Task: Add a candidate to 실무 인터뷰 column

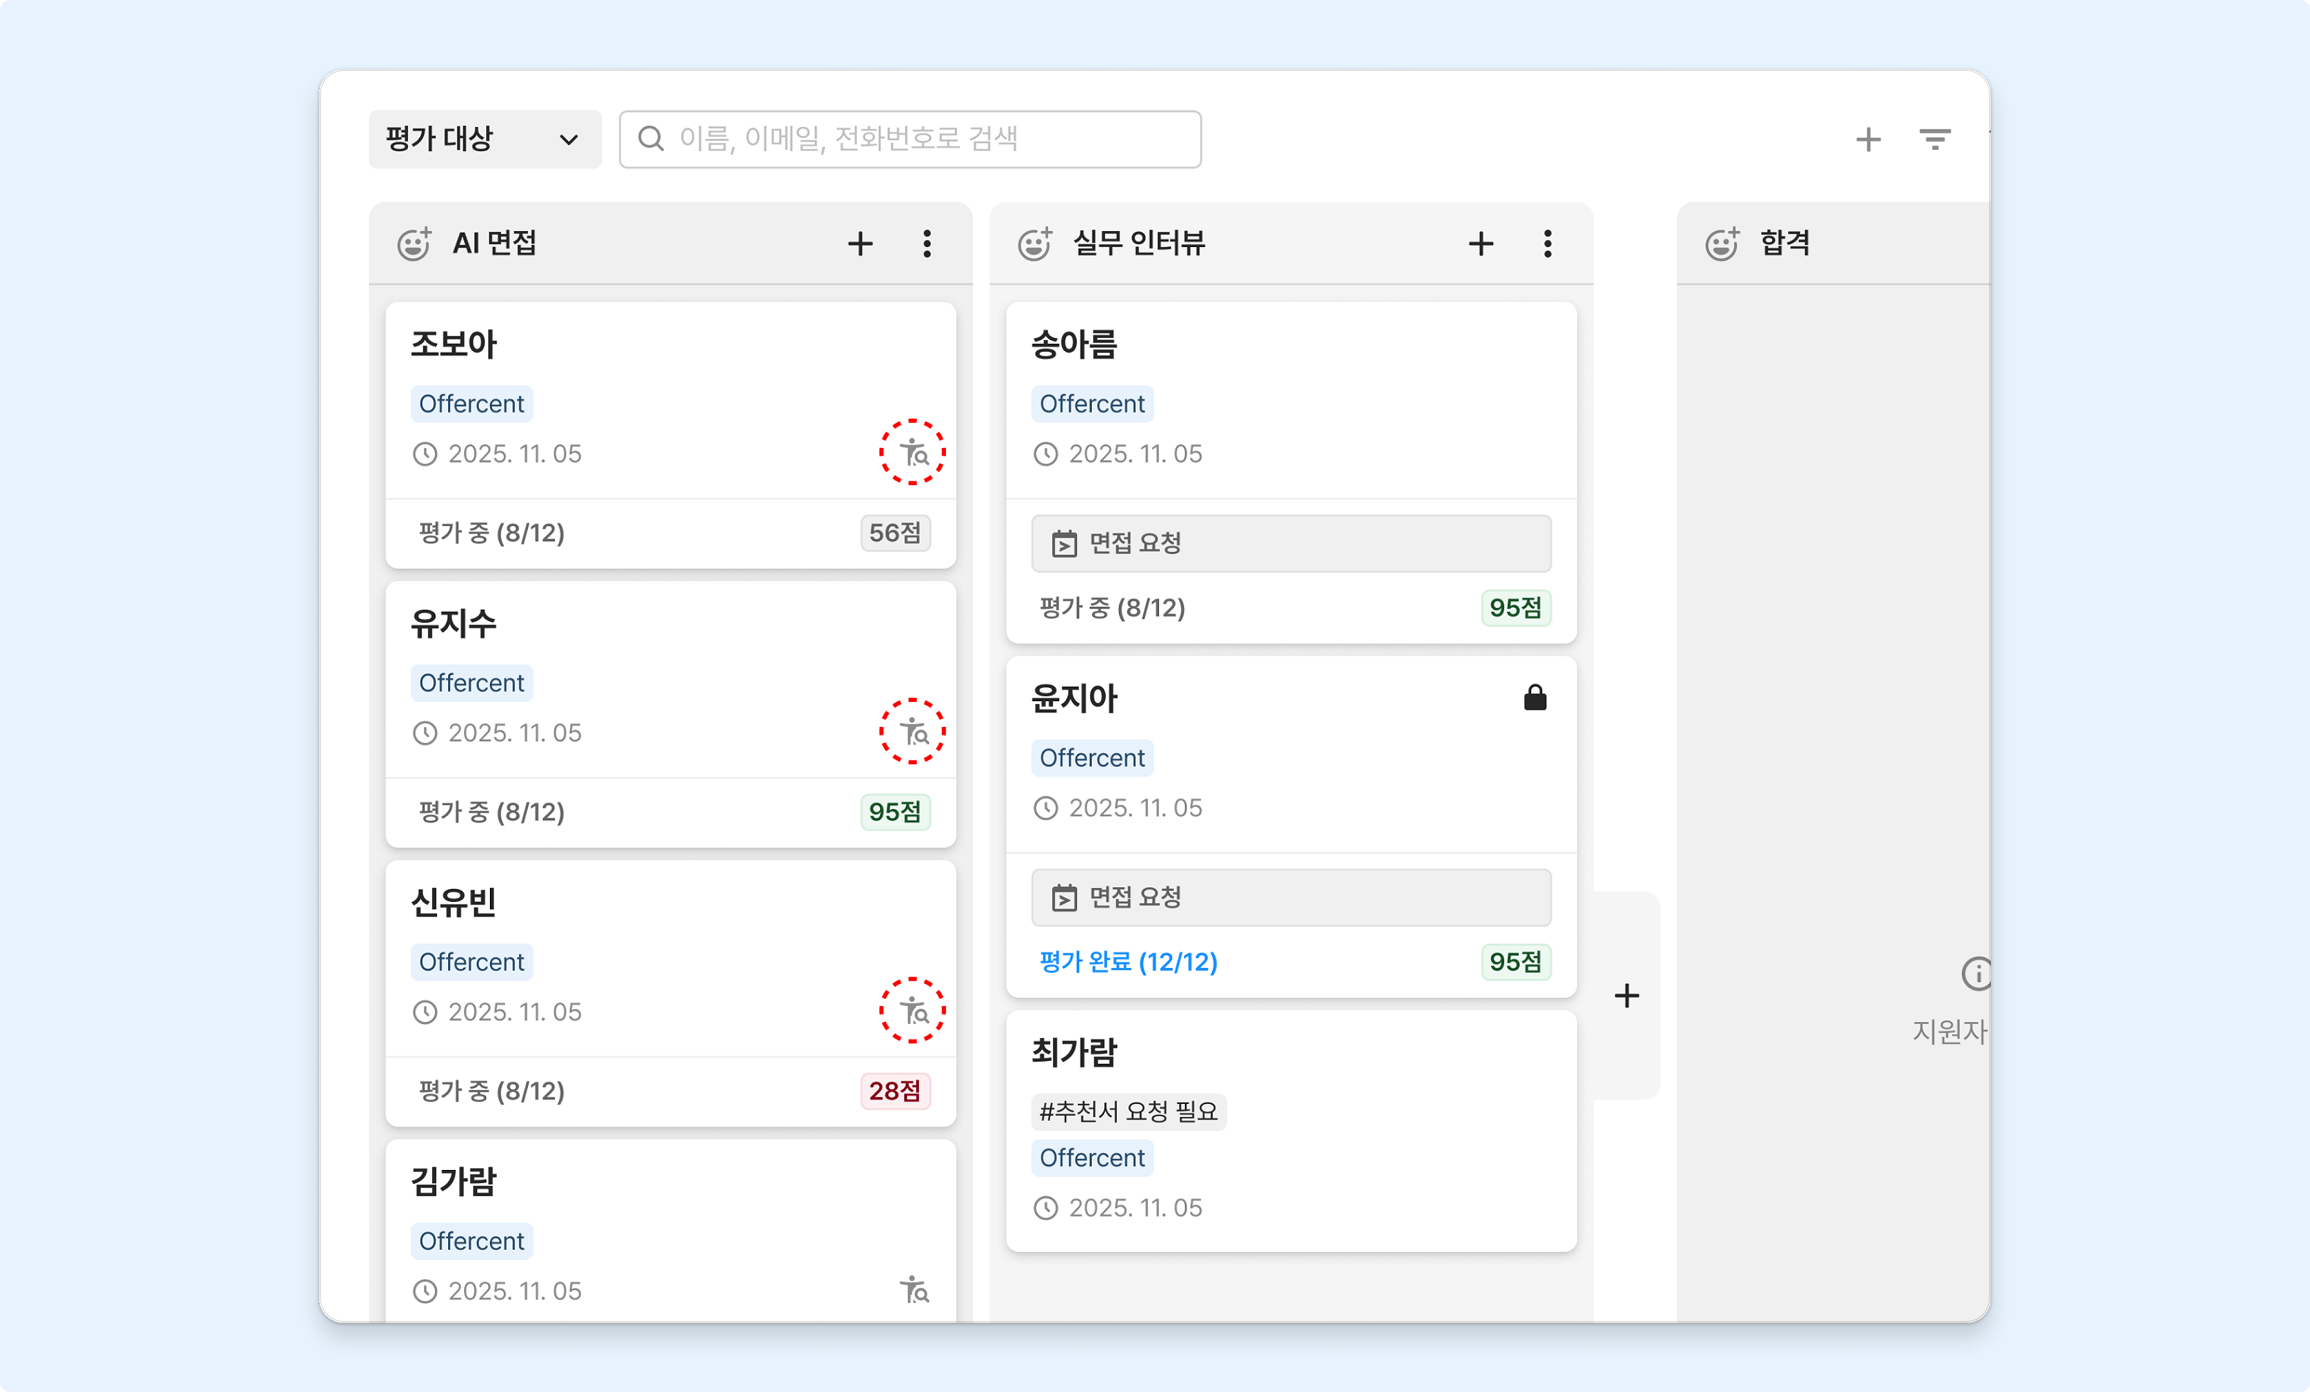Action: pos(1481,244)
